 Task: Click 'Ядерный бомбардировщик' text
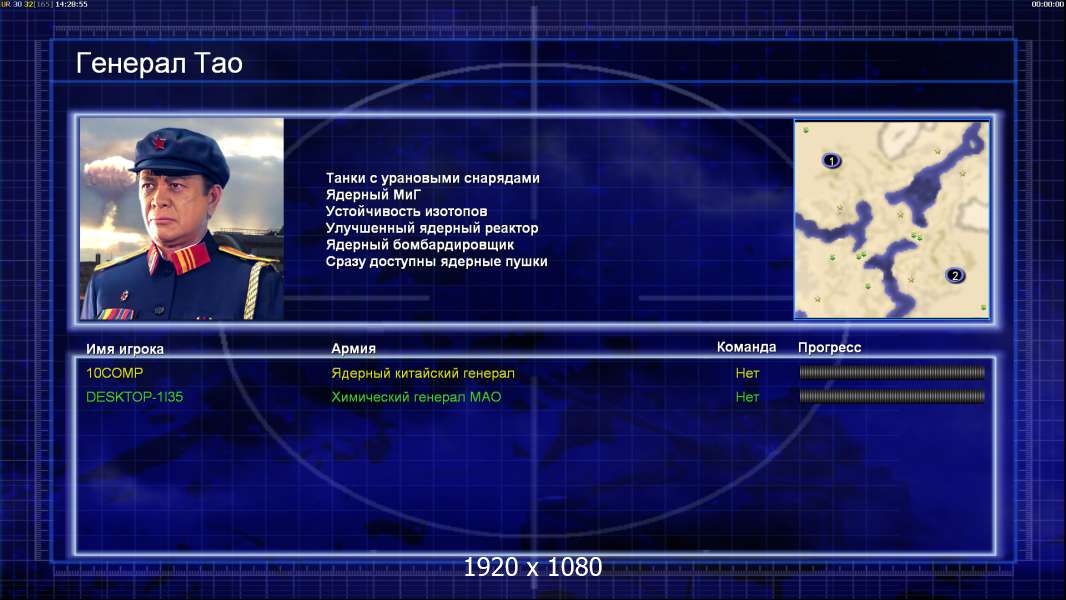[419, 245]
